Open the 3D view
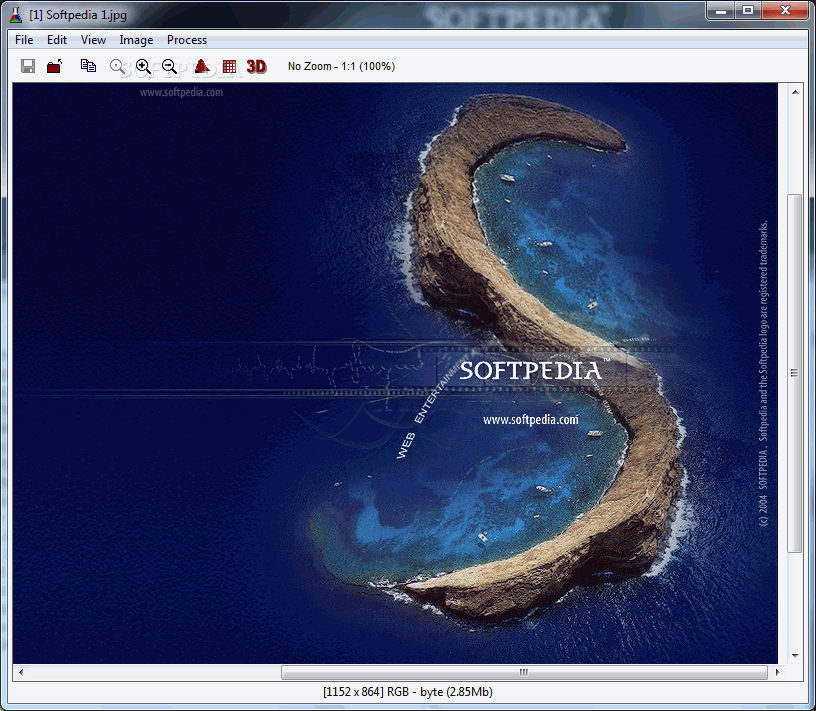This screenshot has width=816, height=711. click(257, 66)
